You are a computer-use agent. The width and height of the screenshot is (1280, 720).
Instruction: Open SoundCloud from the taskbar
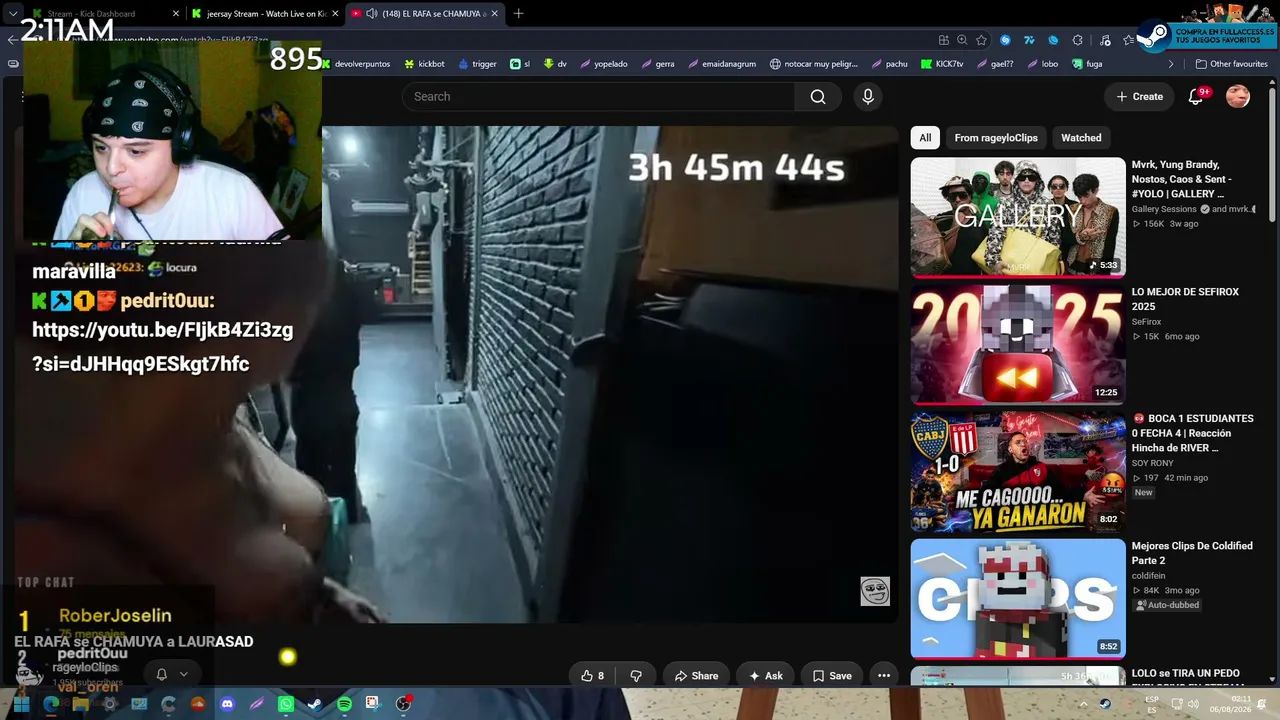198,704
